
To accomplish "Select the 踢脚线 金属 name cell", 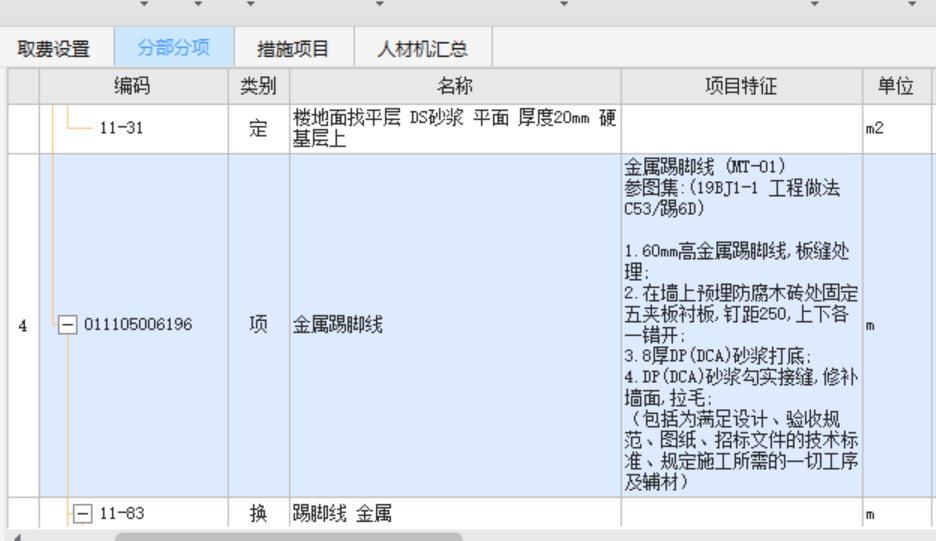I will pos(455,513).
